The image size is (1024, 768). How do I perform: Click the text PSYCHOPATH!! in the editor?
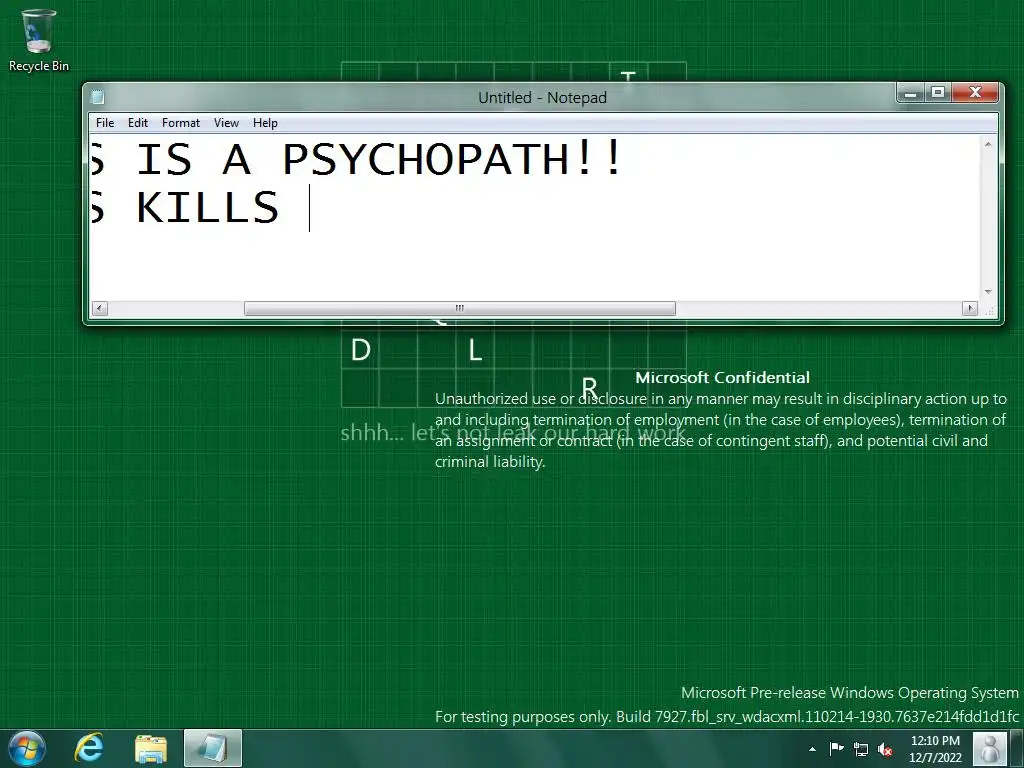(453, 159)
